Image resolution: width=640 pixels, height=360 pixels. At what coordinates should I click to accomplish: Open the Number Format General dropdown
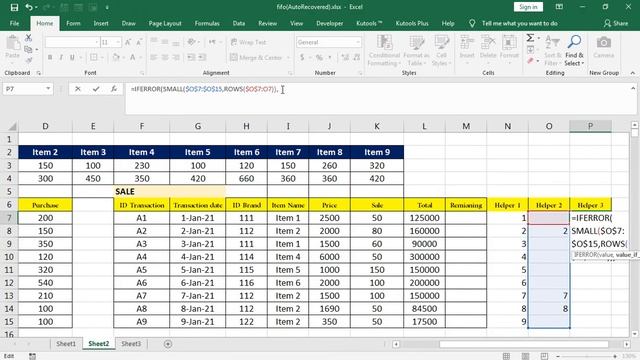point(358,42)
